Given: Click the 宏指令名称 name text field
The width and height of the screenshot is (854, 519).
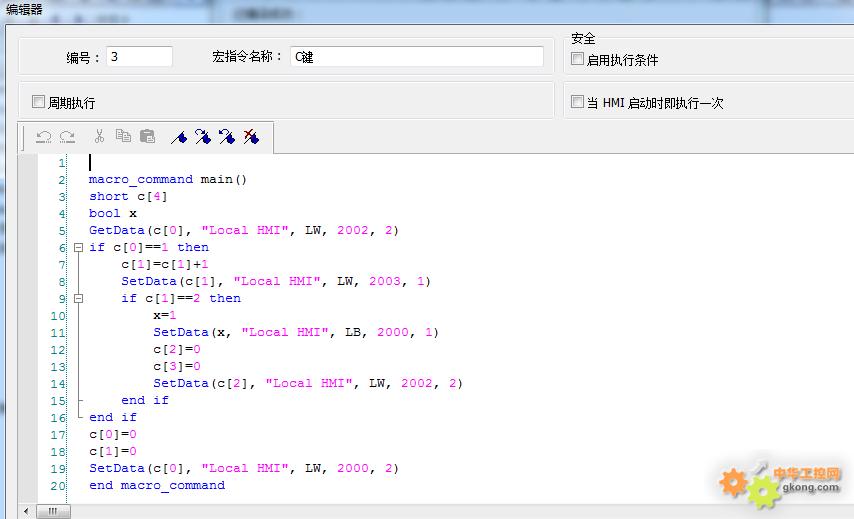Looking at the screenshot, I should [x=416, y=57].
